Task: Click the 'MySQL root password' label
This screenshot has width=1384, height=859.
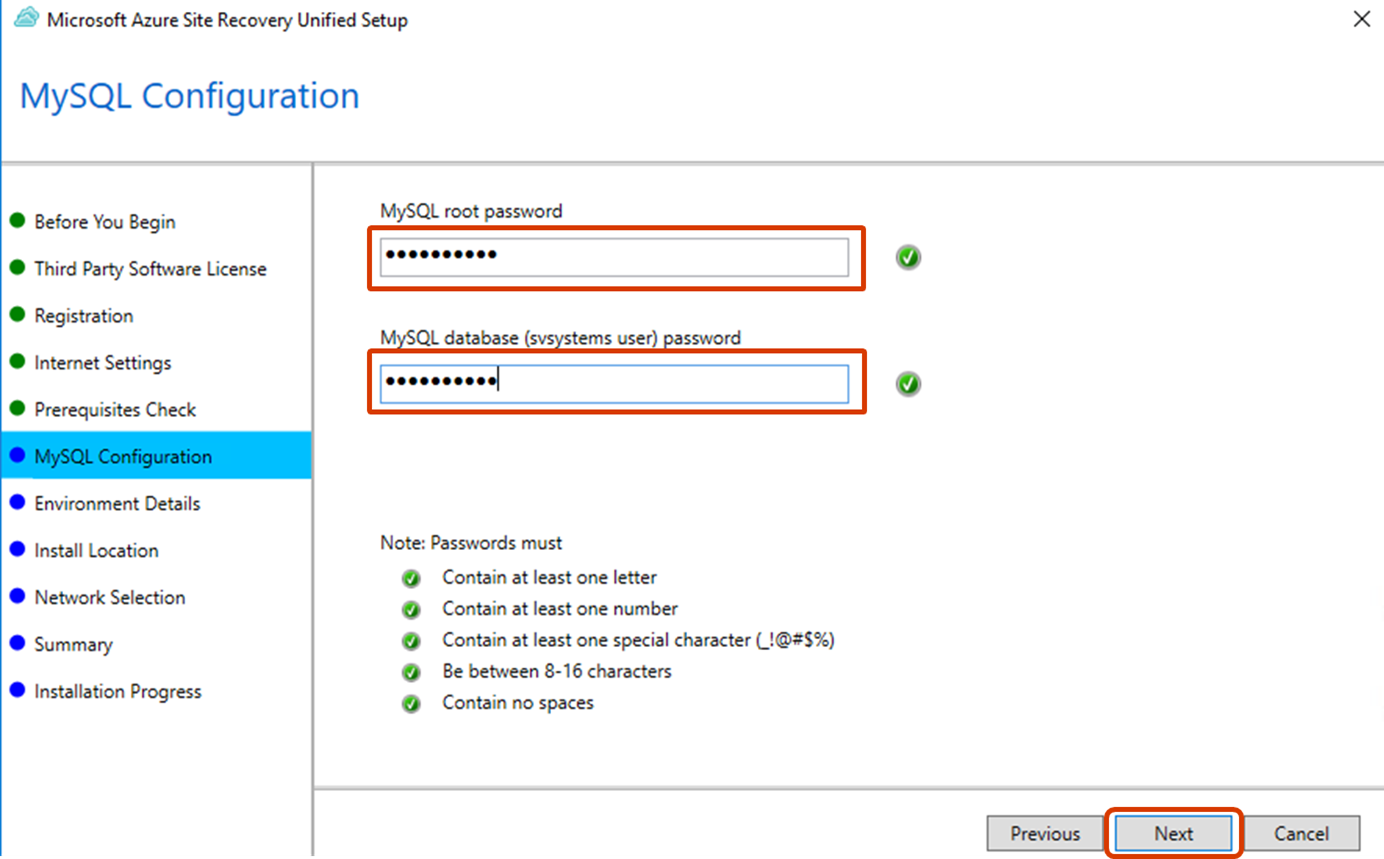Action: pyautogui.click(x=471, y=211)
